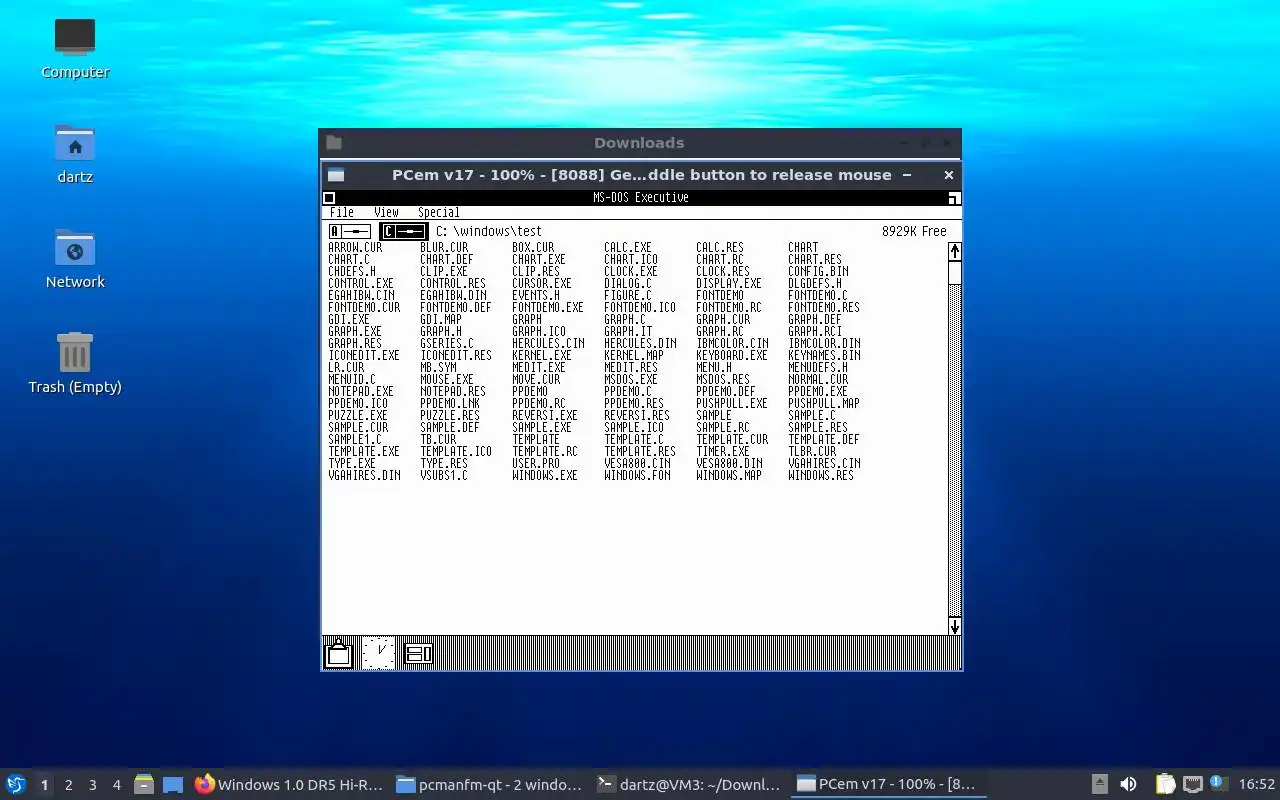
Task: Open the network status tray icon
Action: pyautogui.click(x=1192, y=785)
